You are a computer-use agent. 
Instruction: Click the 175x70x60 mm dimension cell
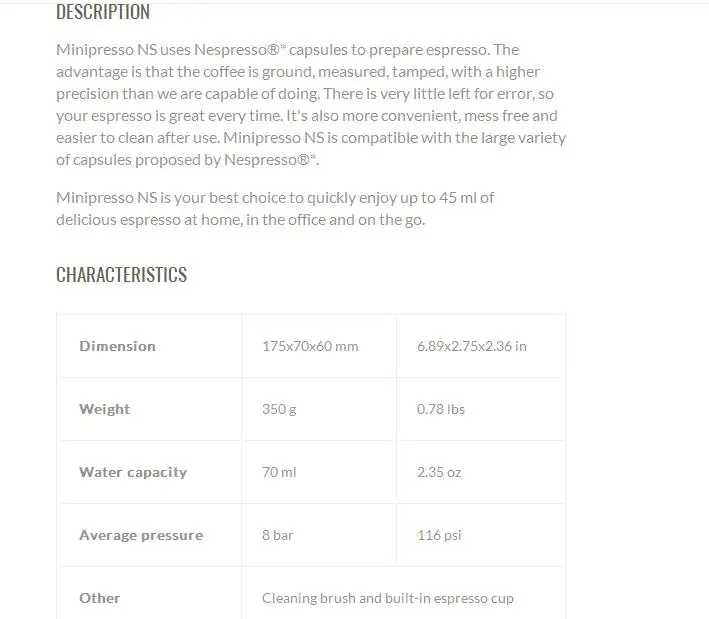point(310,346)
